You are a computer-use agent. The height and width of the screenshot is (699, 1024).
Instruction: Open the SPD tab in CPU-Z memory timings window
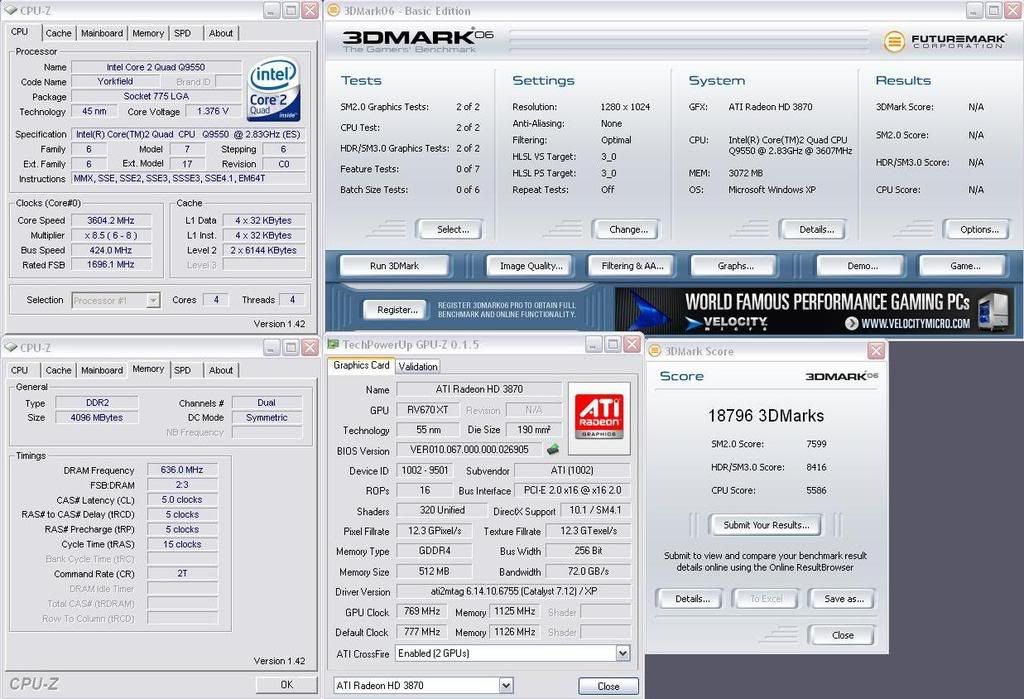183,370
